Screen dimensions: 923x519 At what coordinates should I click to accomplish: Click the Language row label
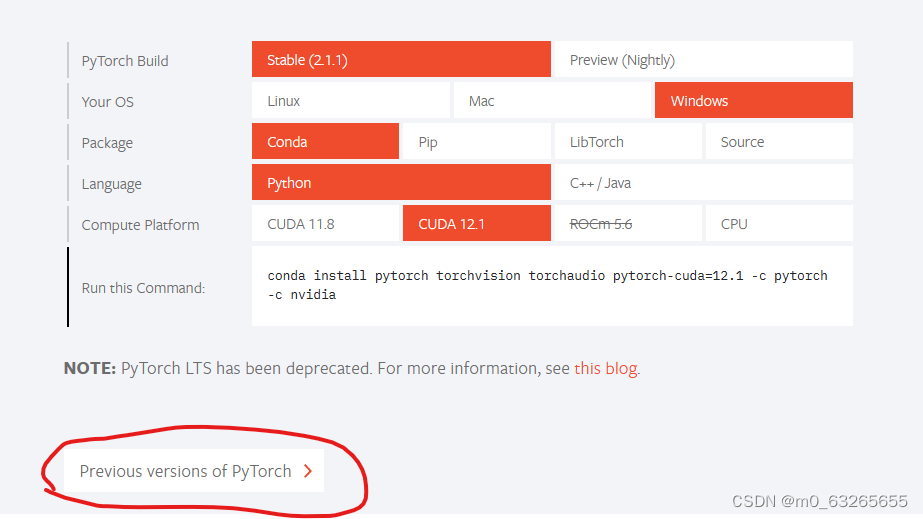111,184
